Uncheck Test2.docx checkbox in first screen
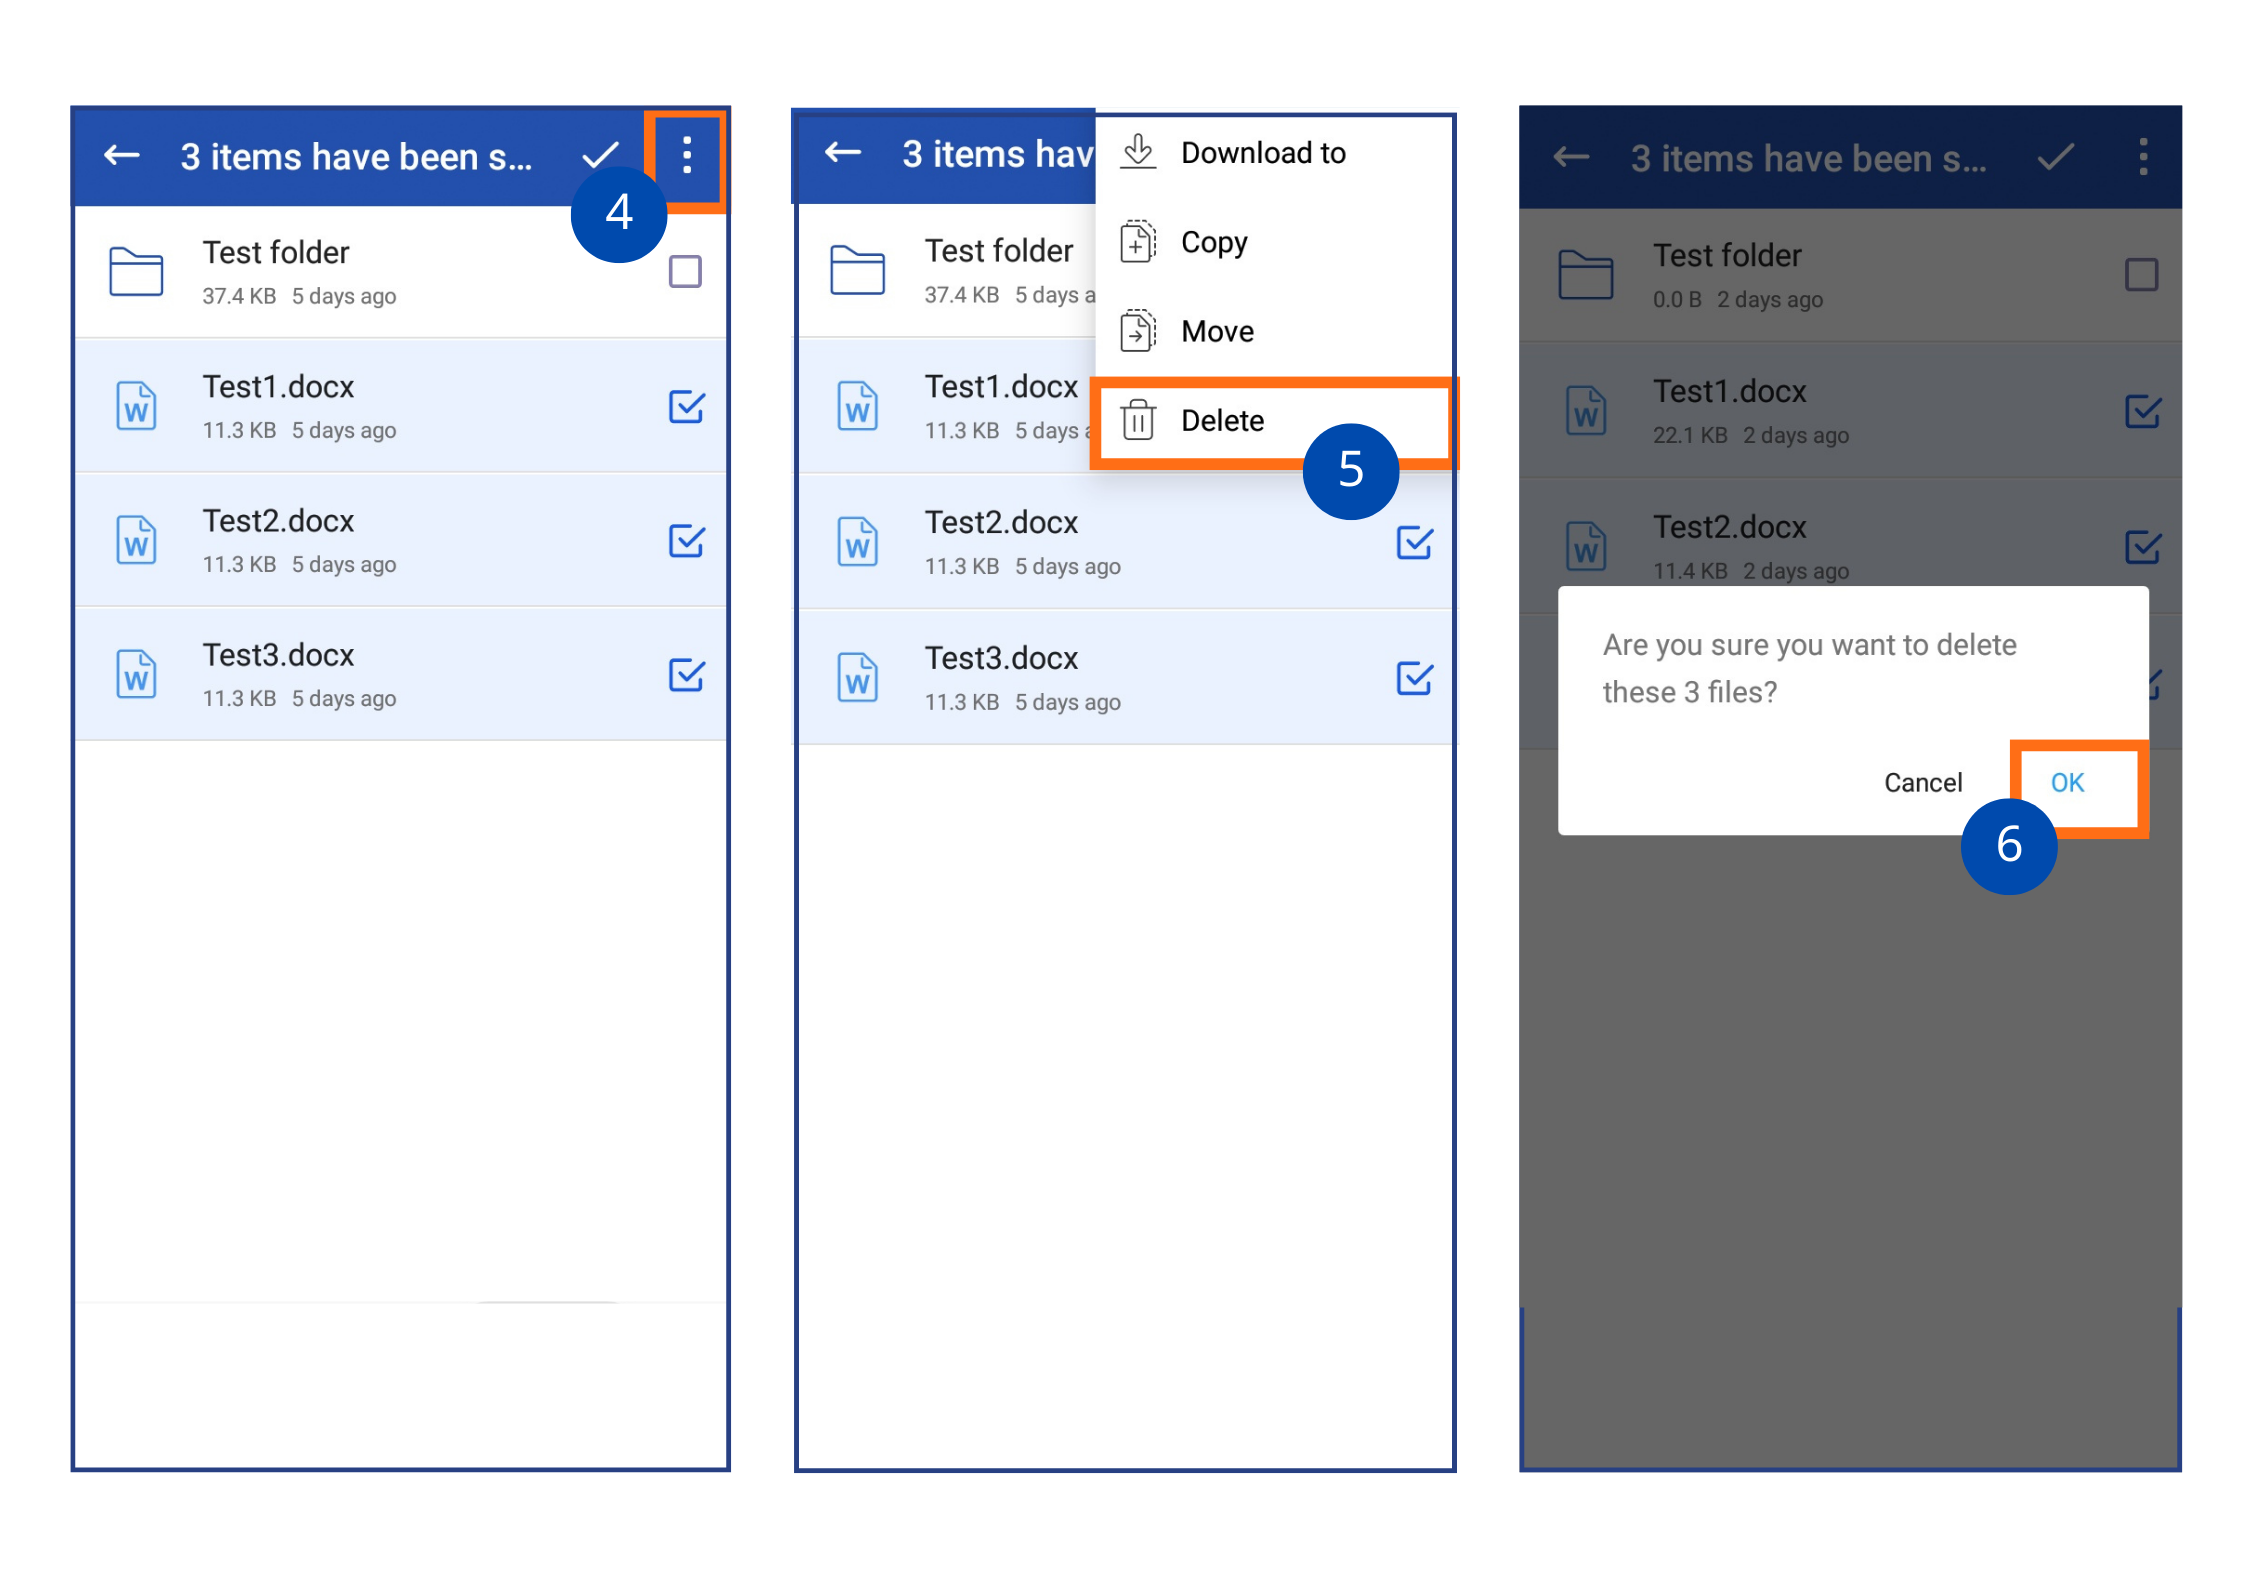 pos(686,540)
